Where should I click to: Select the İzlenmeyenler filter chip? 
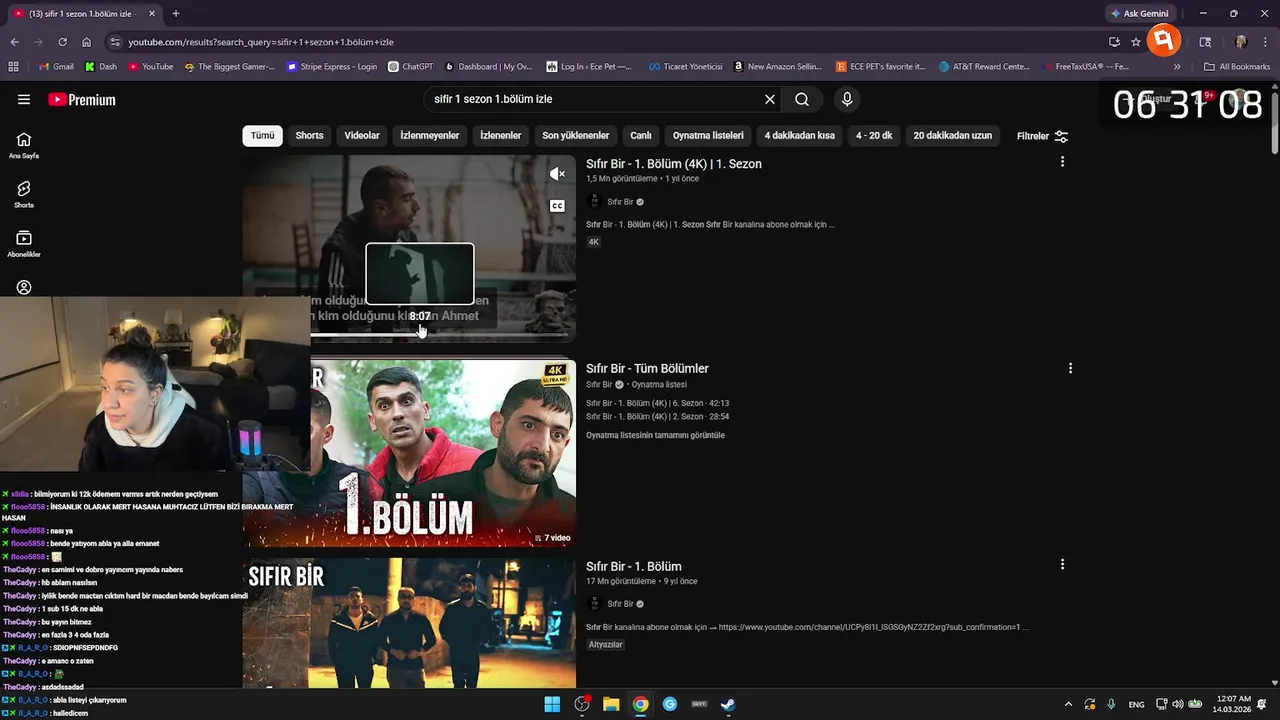click(x=430, y=136)
